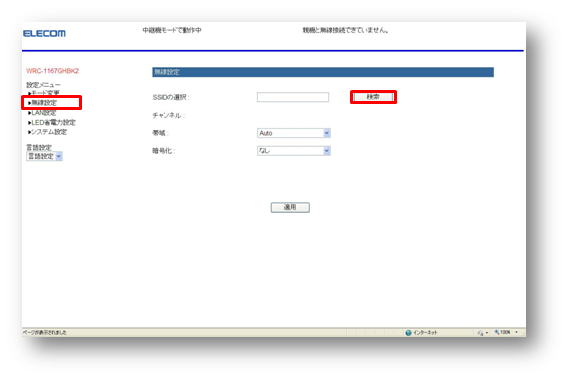
Task: Open the 言語設定 language dropdown
Action: tap(45, 156)
